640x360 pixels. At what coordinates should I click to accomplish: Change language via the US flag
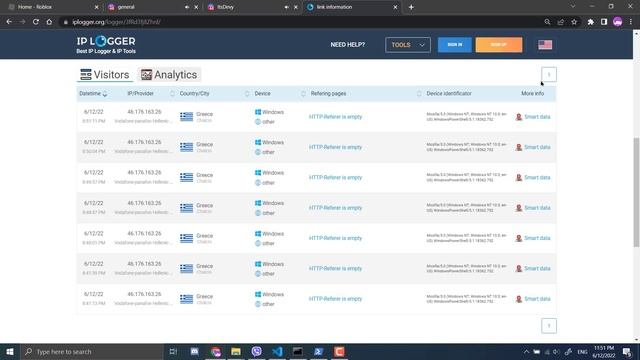pos(545,44)
